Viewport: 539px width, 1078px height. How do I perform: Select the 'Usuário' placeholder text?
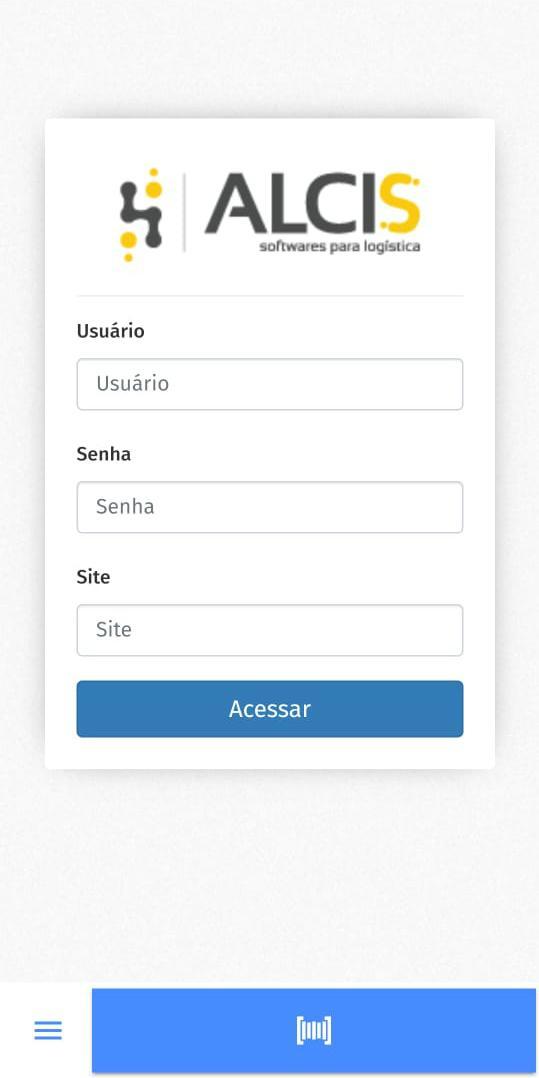point(133,384)
